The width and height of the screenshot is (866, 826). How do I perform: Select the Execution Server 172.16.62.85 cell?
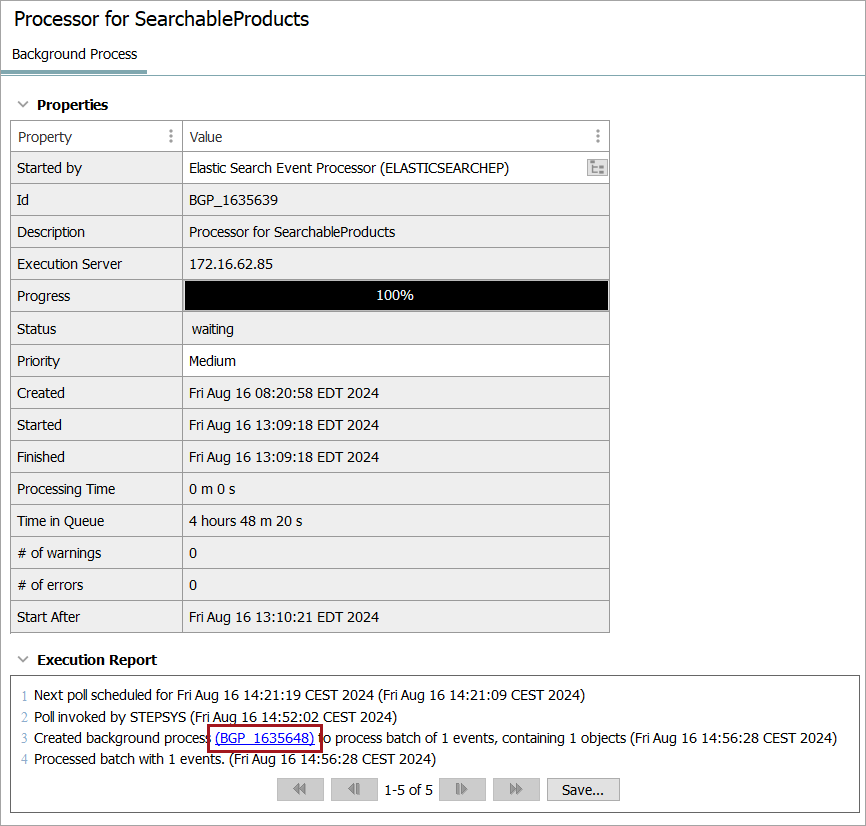(396, 264)
